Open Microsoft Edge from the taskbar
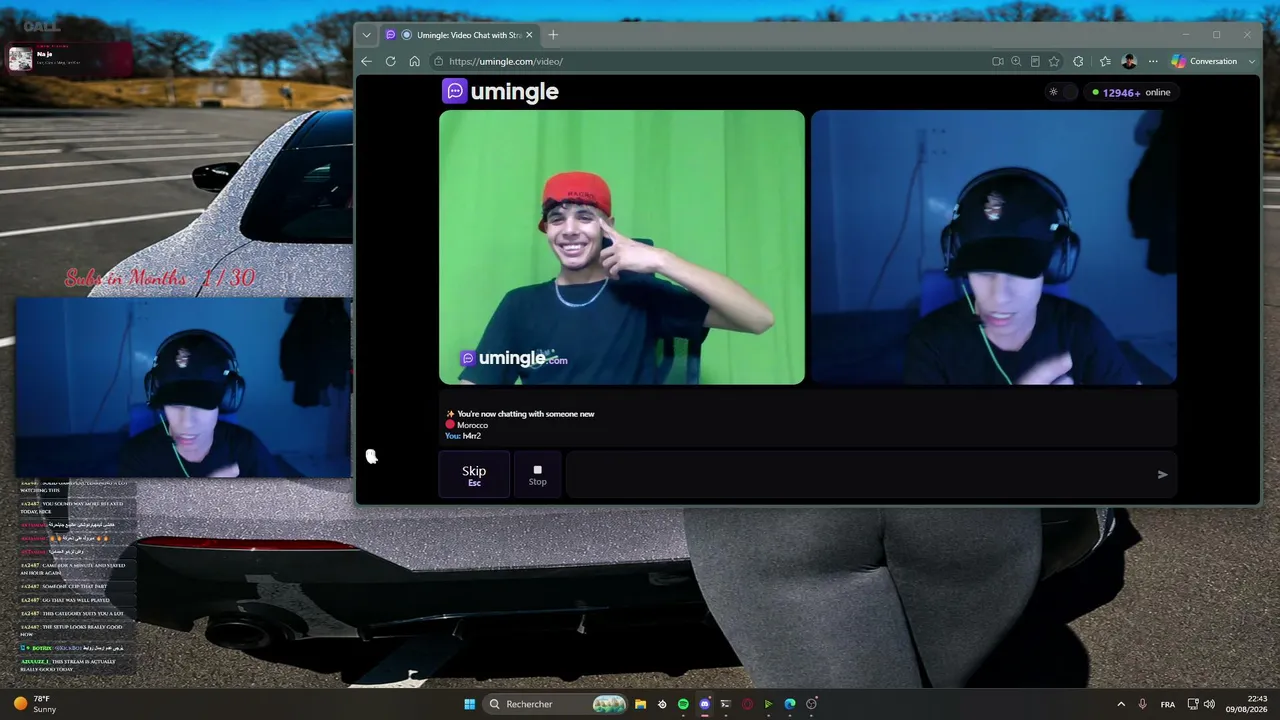 [790, 704]
